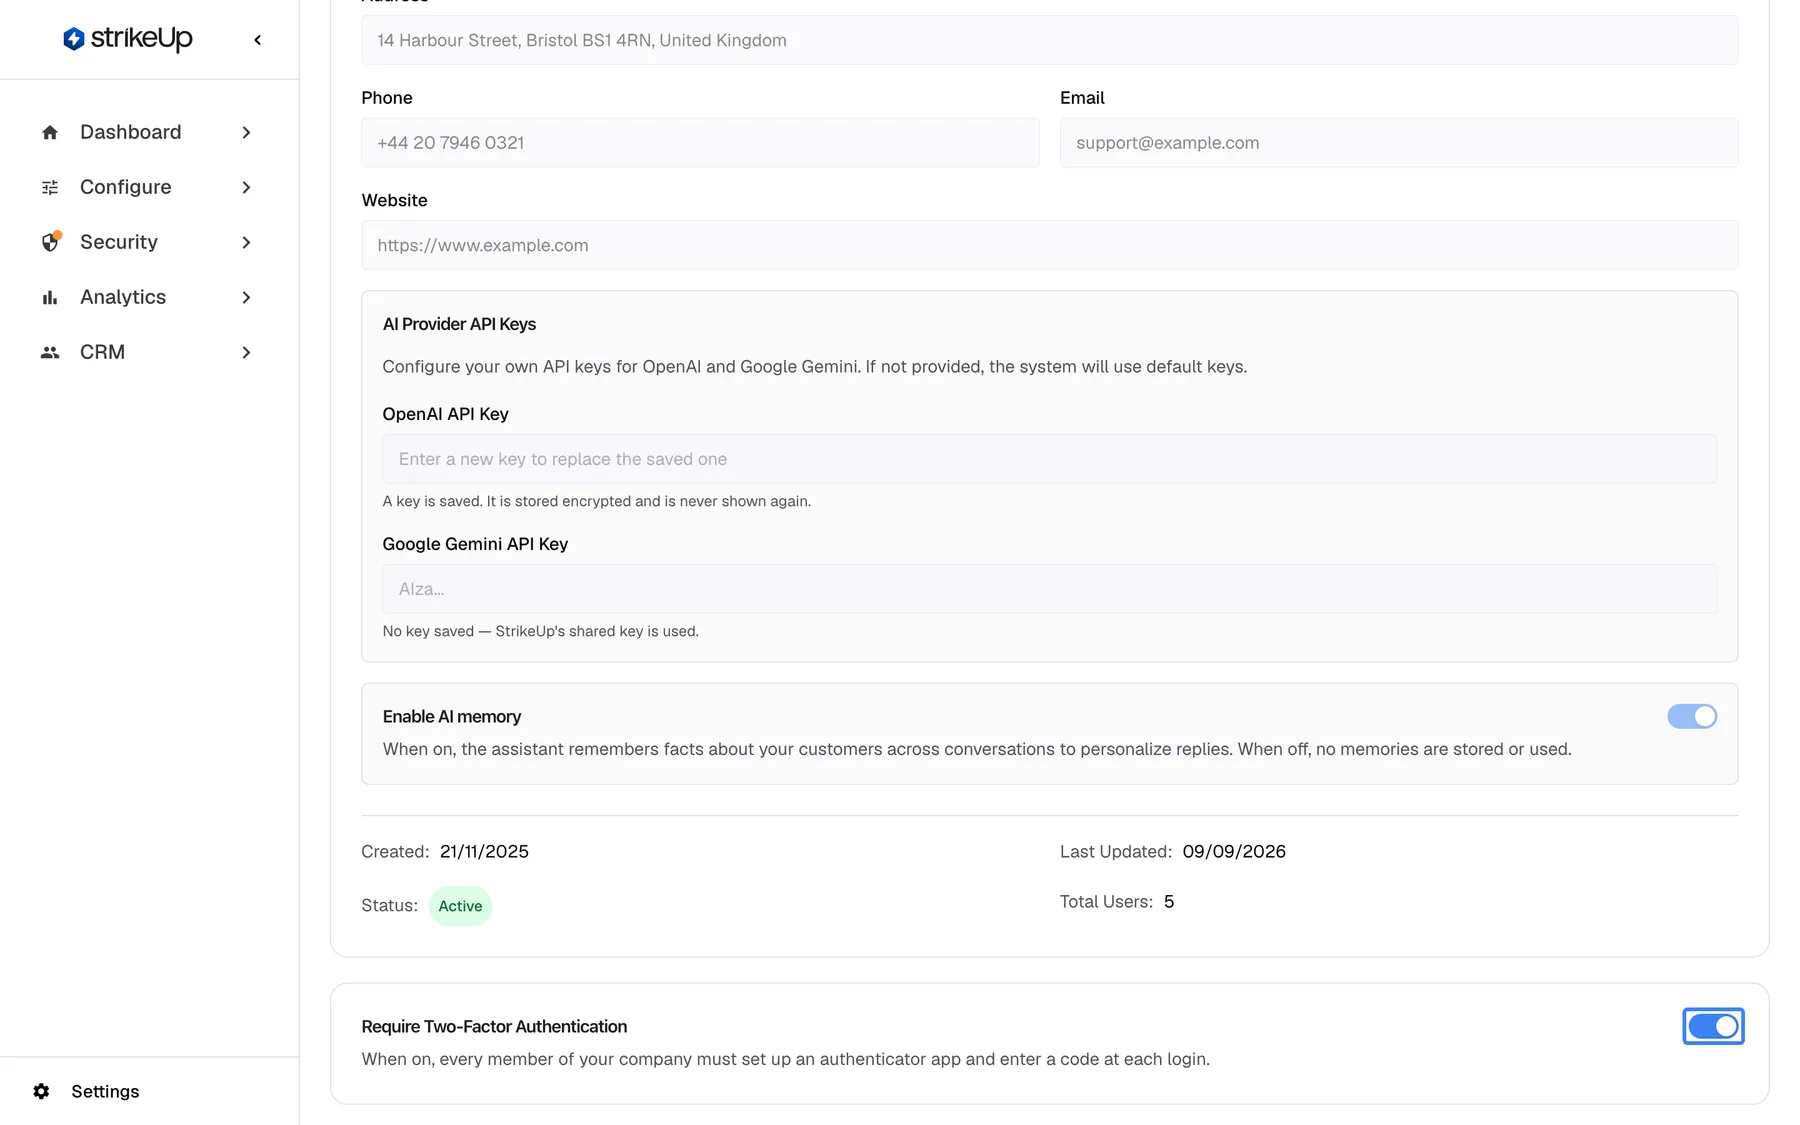Click 'A key is saved' helper text
Viewport: 1800px width, 1125px height.
596,501
